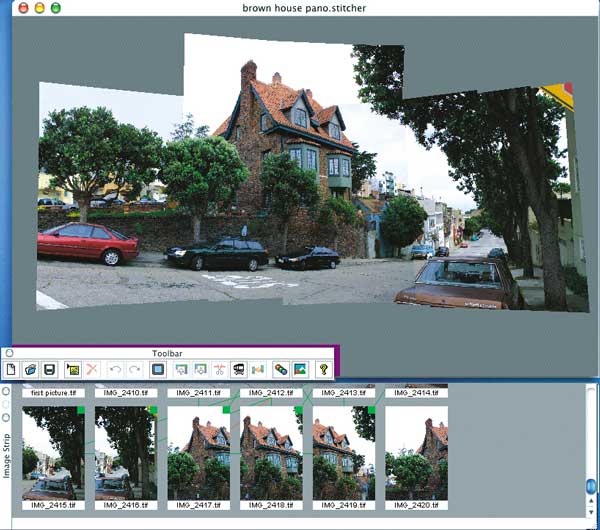This screenshot has height=530, width=600.
Task: Click the Add Image icon in Toolbar
Action: 73,370
